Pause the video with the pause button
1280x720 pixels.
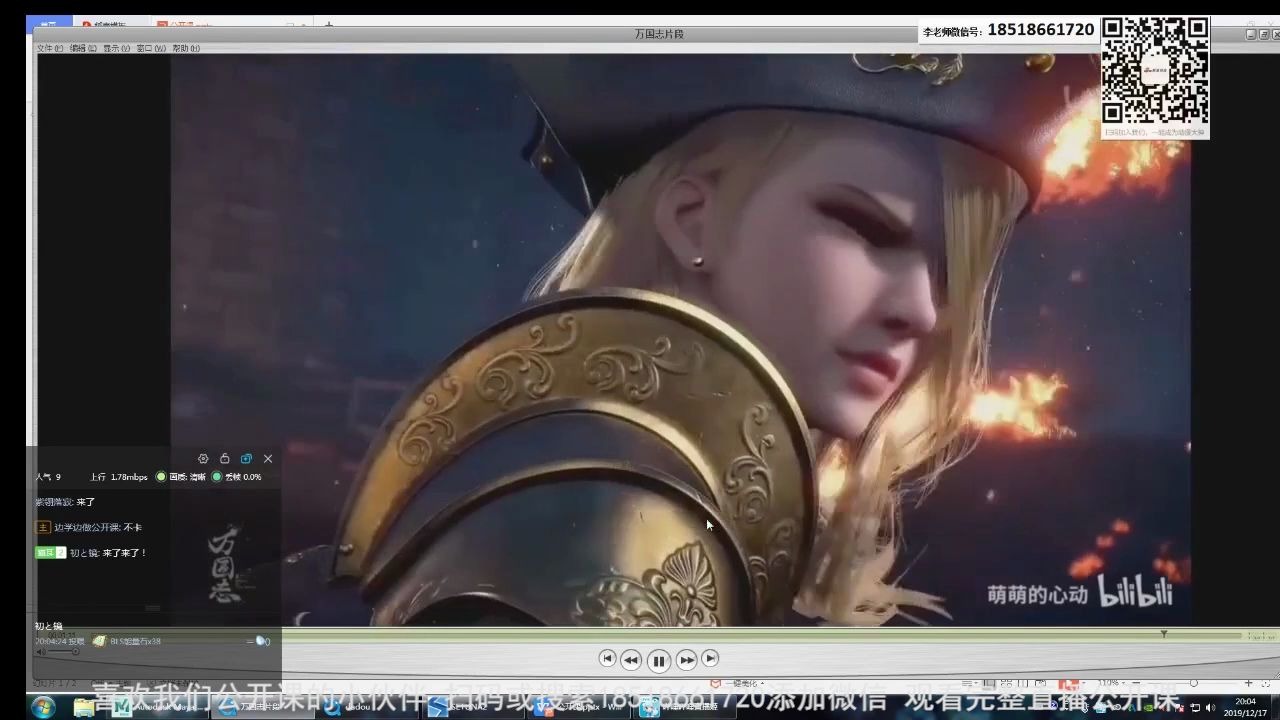click(658, 660)
